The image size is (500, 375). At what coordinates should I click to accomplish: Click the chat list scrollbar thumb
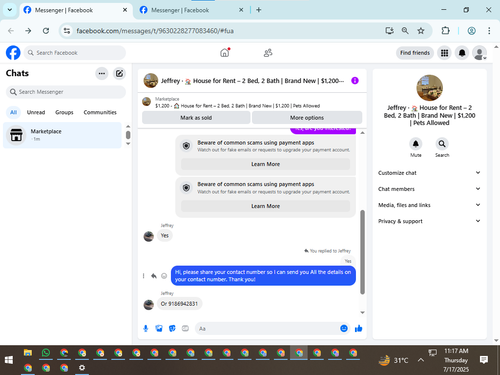[128, 135]
